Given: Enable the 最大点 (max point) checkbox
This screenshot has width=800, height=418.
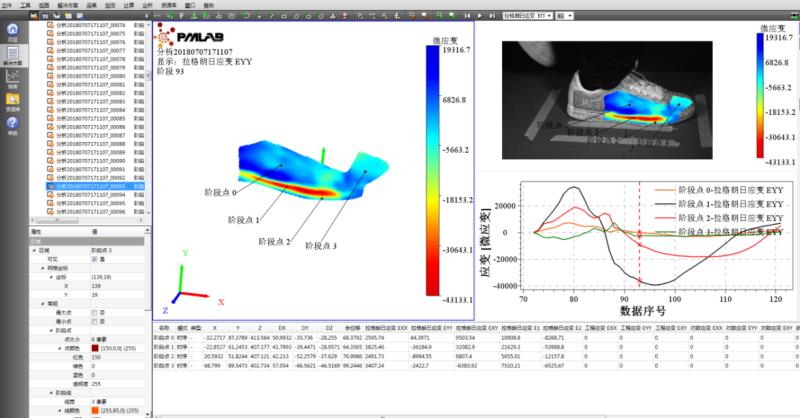Looking at the screenshot, I should point(92,313).
